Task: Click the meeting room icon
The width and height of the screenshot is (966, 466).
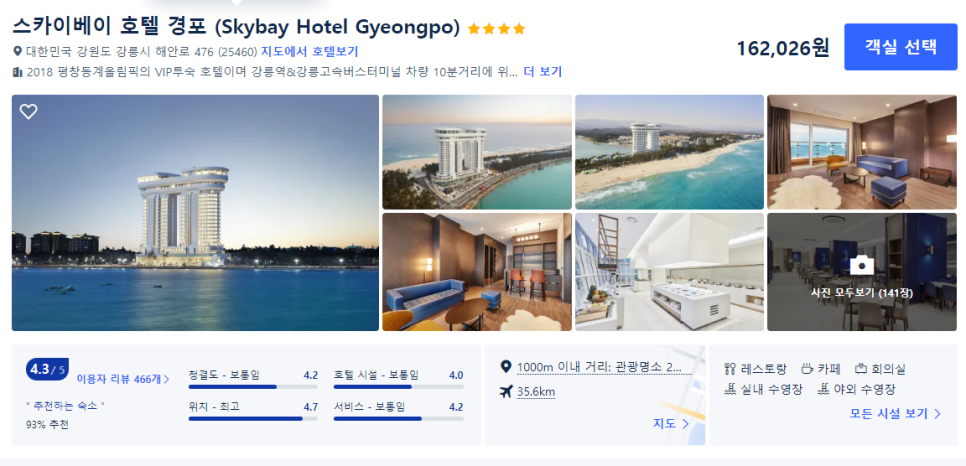Action: pyautogui.click(x=861, y=369)
